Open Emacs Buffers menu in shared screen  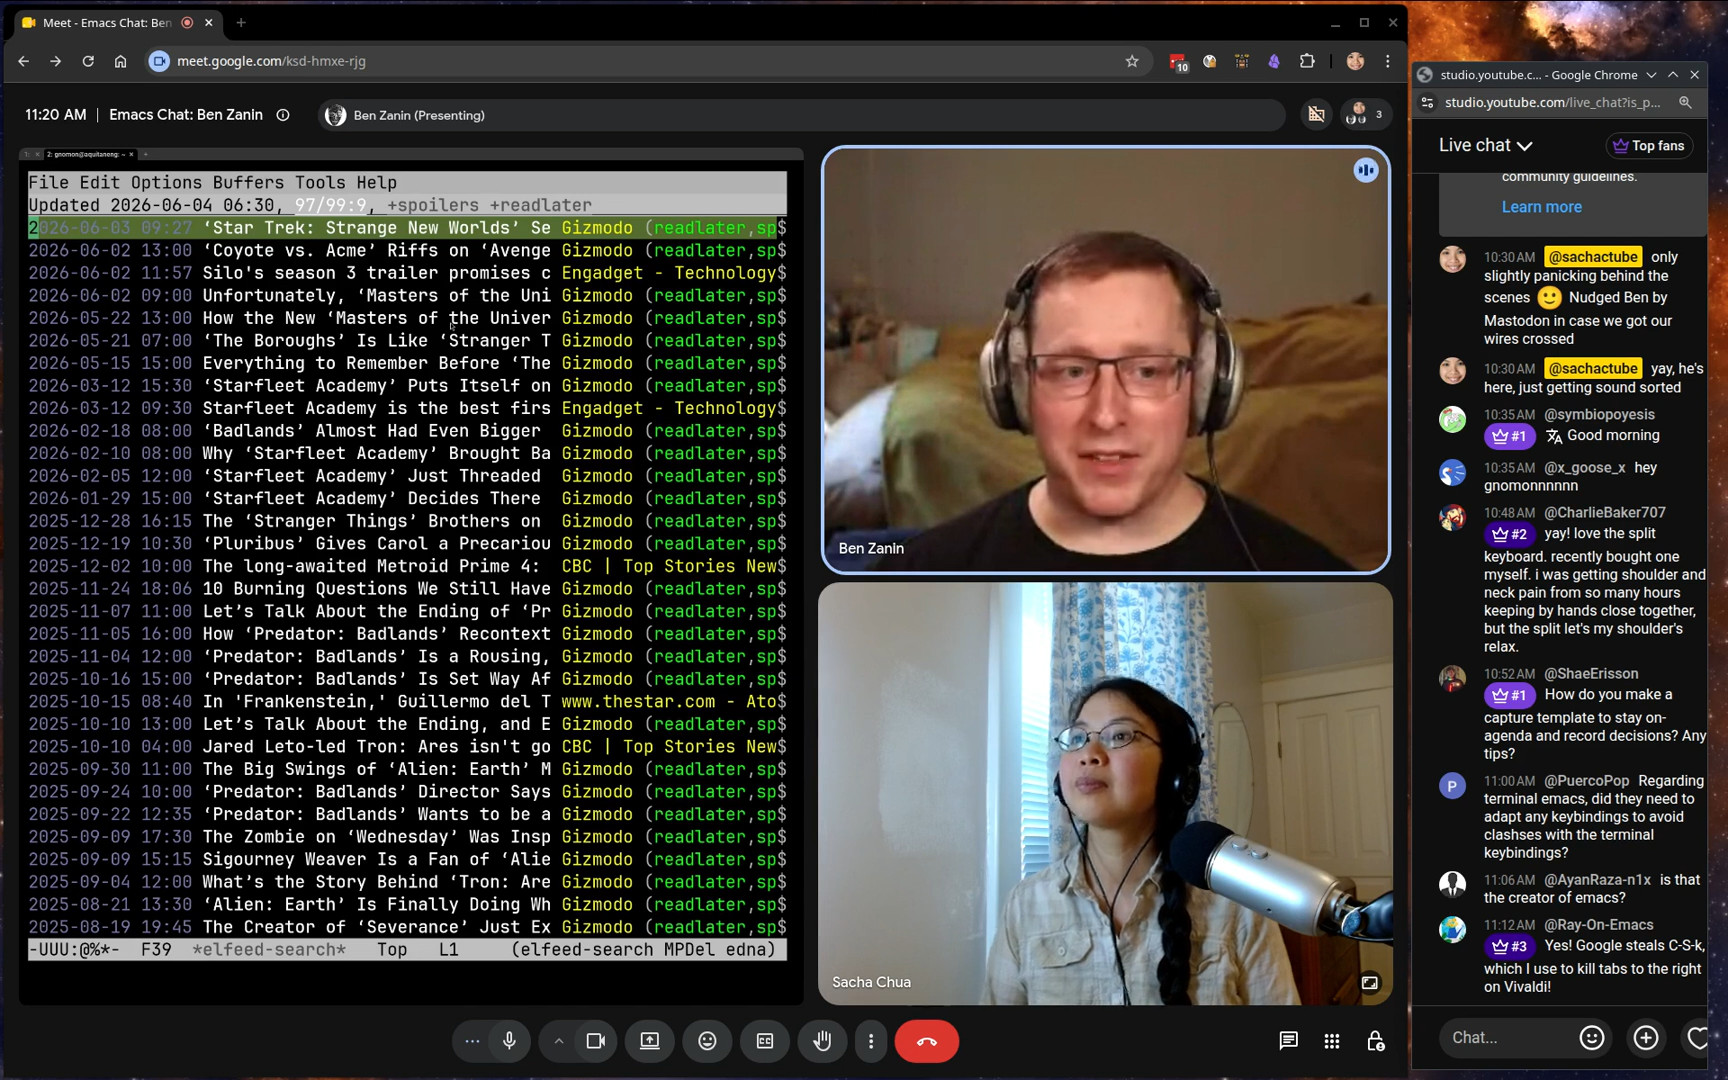(248, 182)
